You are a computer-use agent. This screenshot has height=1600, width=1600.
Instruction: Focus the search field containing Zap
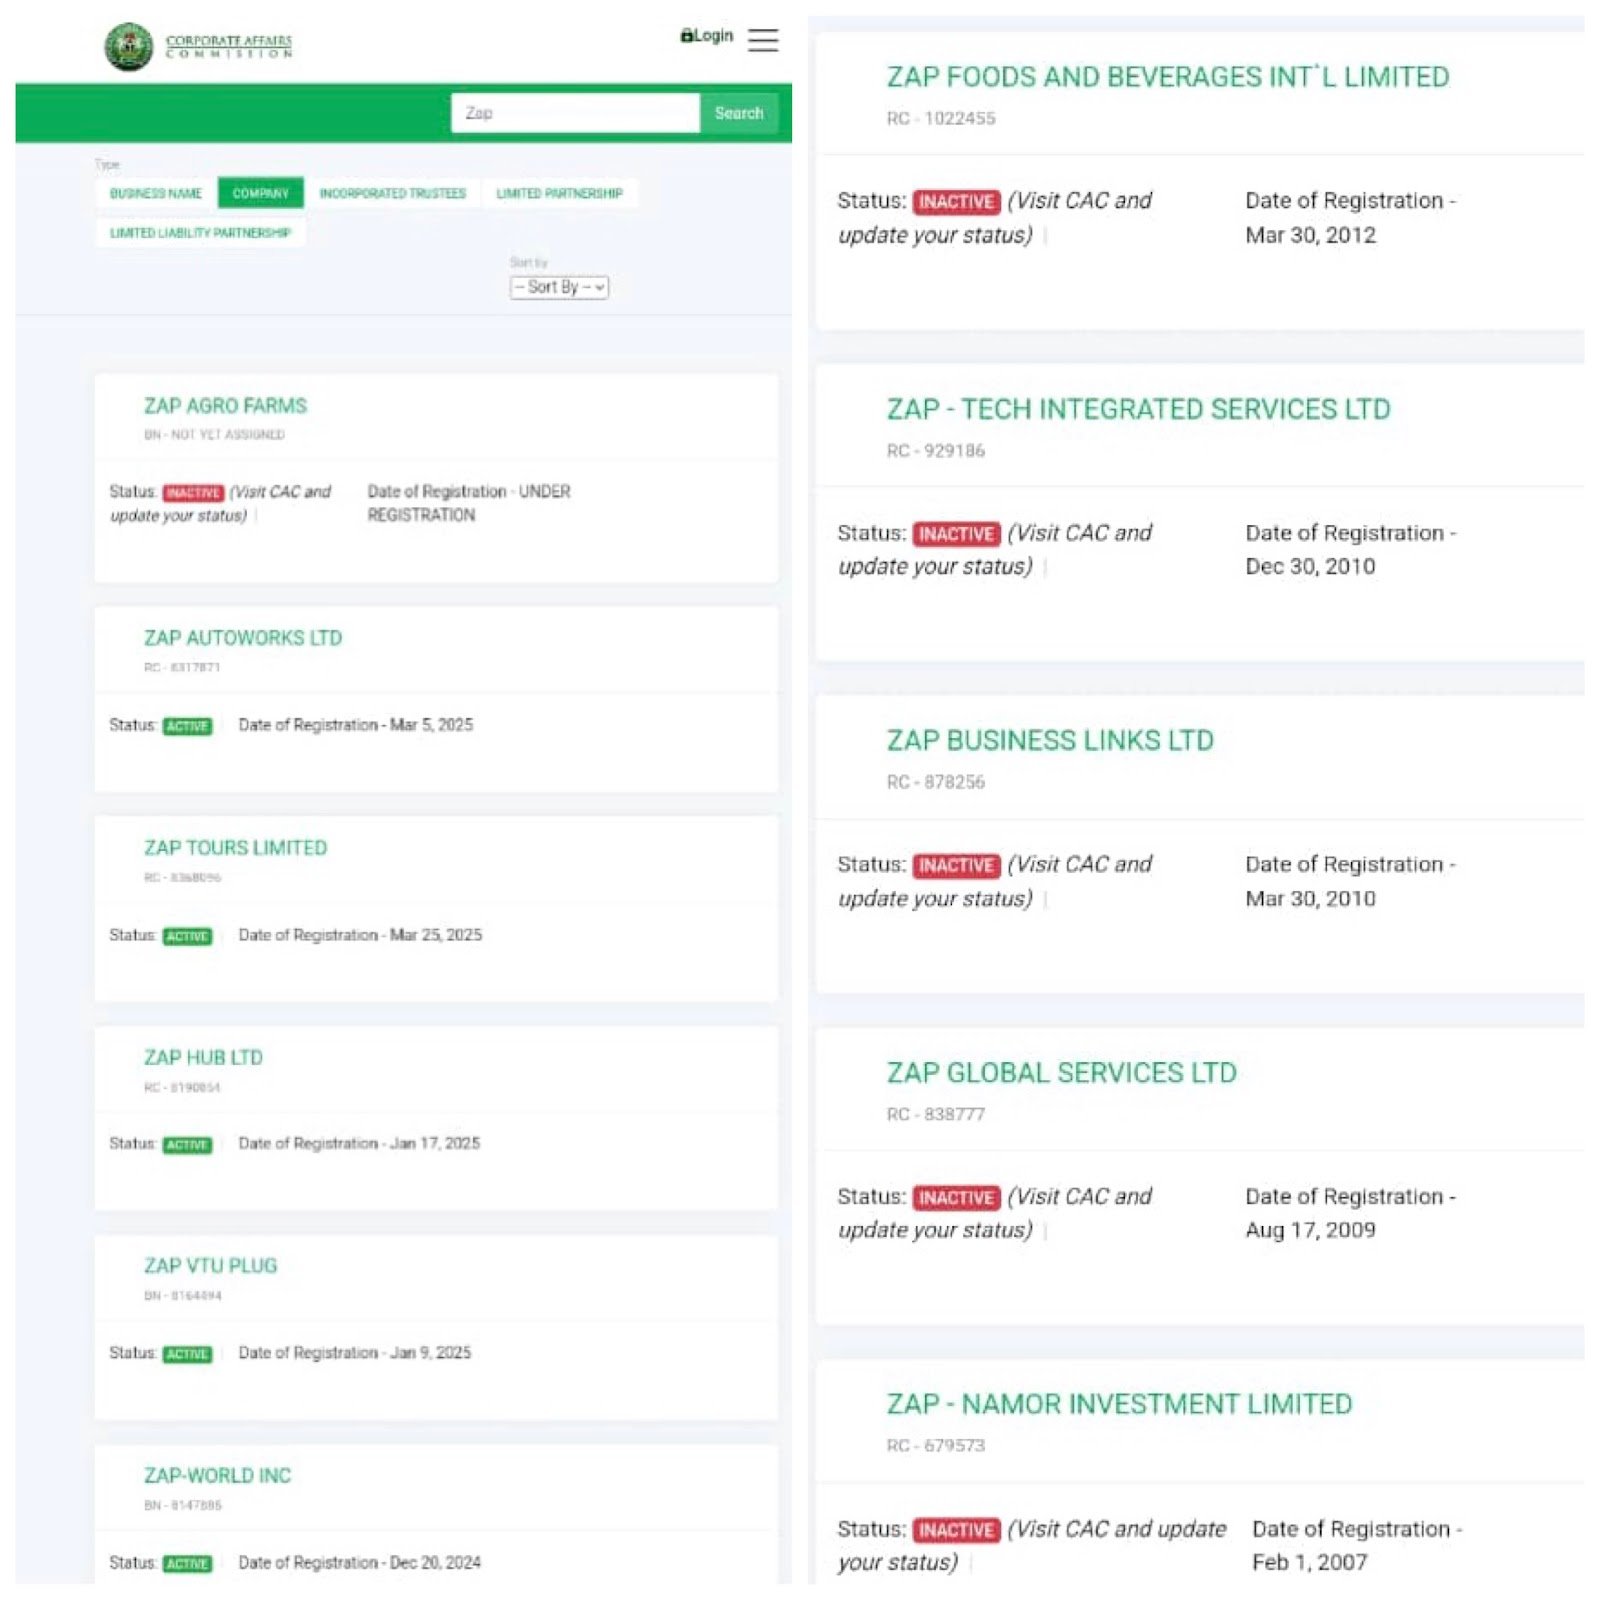click(575, 113)
